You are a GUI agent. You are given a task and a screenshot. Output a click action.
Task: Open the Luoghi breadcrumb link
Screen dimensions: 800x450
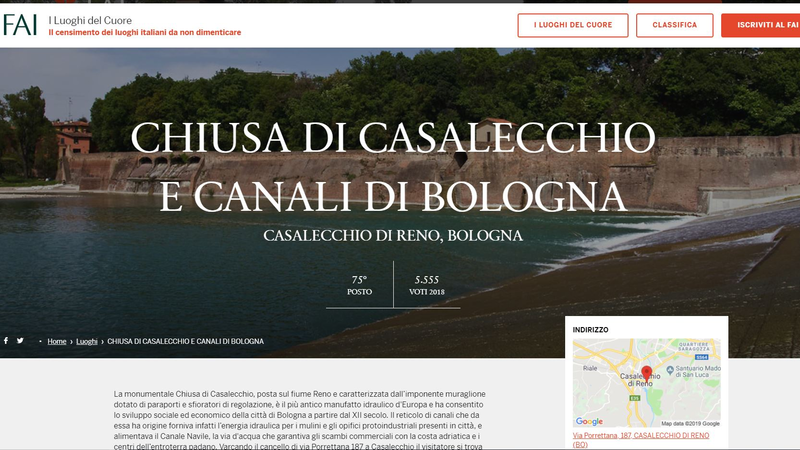[x=87, y=342]
